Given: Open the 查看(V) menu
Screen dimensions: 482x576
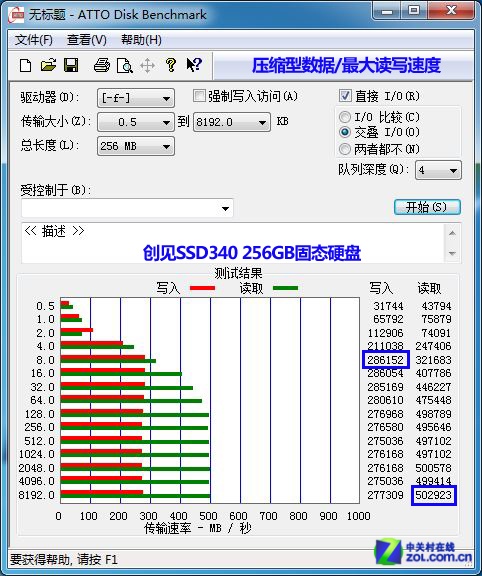Looking at the screenshot, I should 87,40.
